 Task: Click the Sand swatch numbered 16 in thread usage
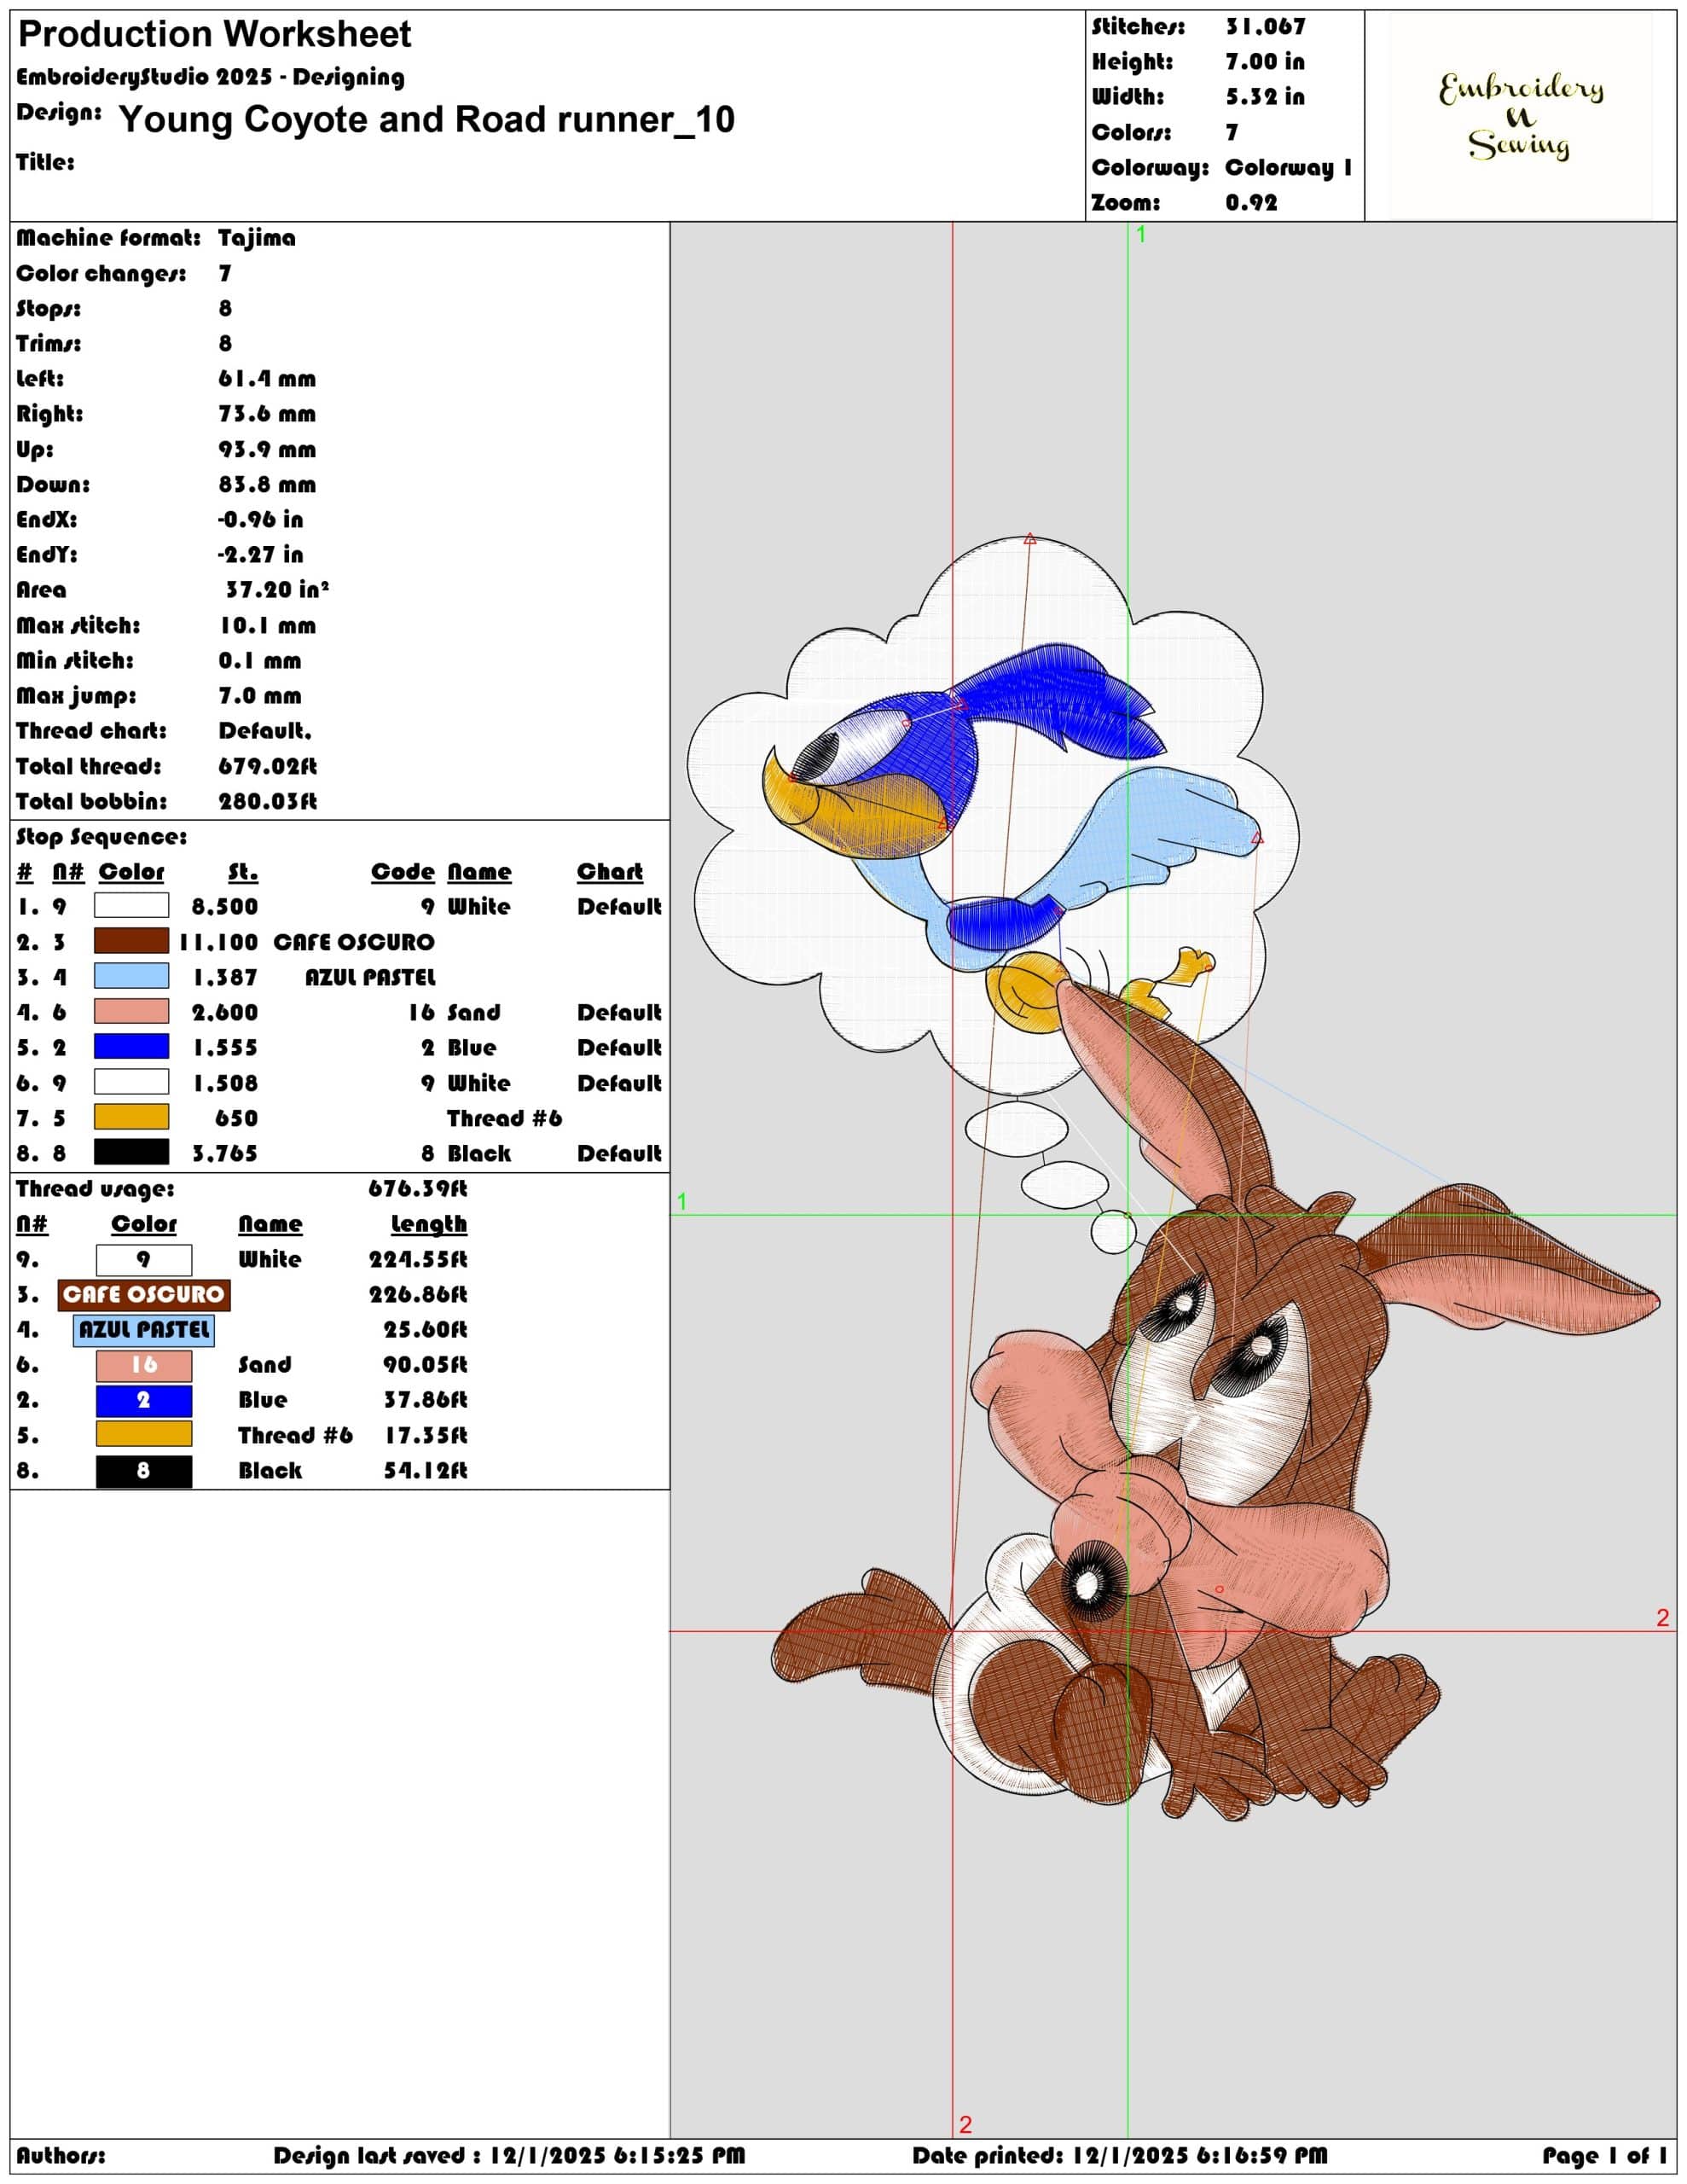pyautogui.click(x=144, y=1365)
